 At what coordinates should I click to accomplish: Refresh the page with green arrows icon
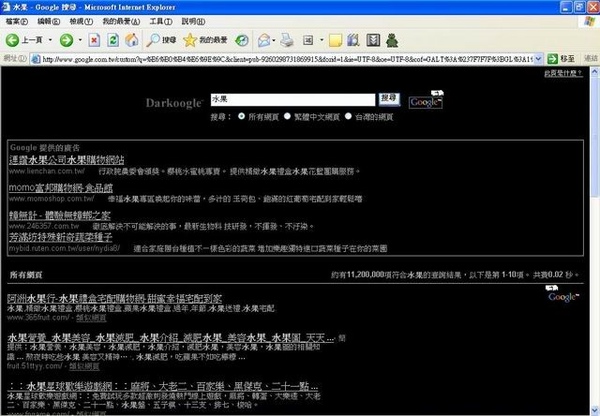(113, 40)
